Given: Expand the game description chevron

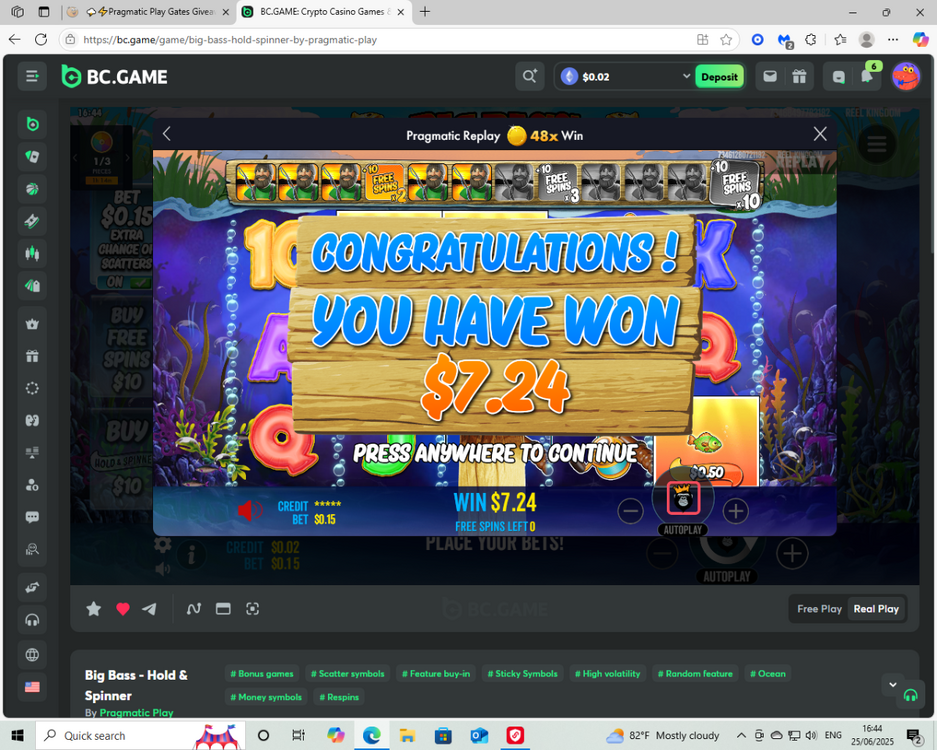Looking at the screenshot, I should point(892,685).
